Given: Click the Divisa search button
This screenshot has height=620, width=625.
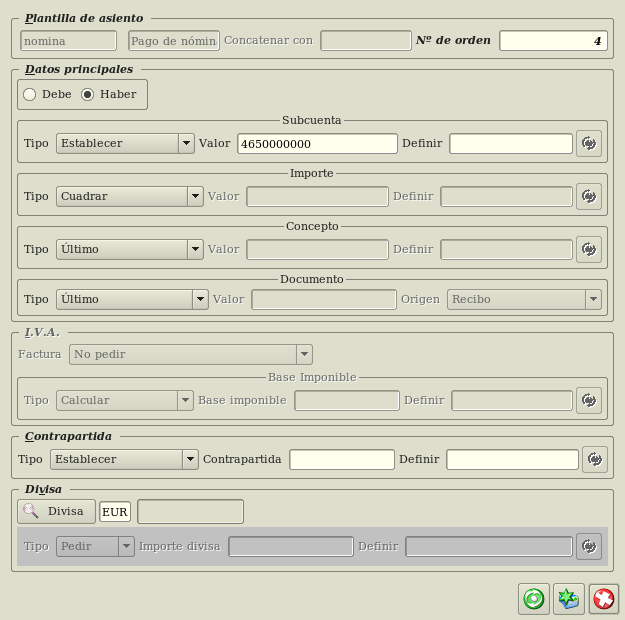Looking at the screenshot, I should pos(57,512).
